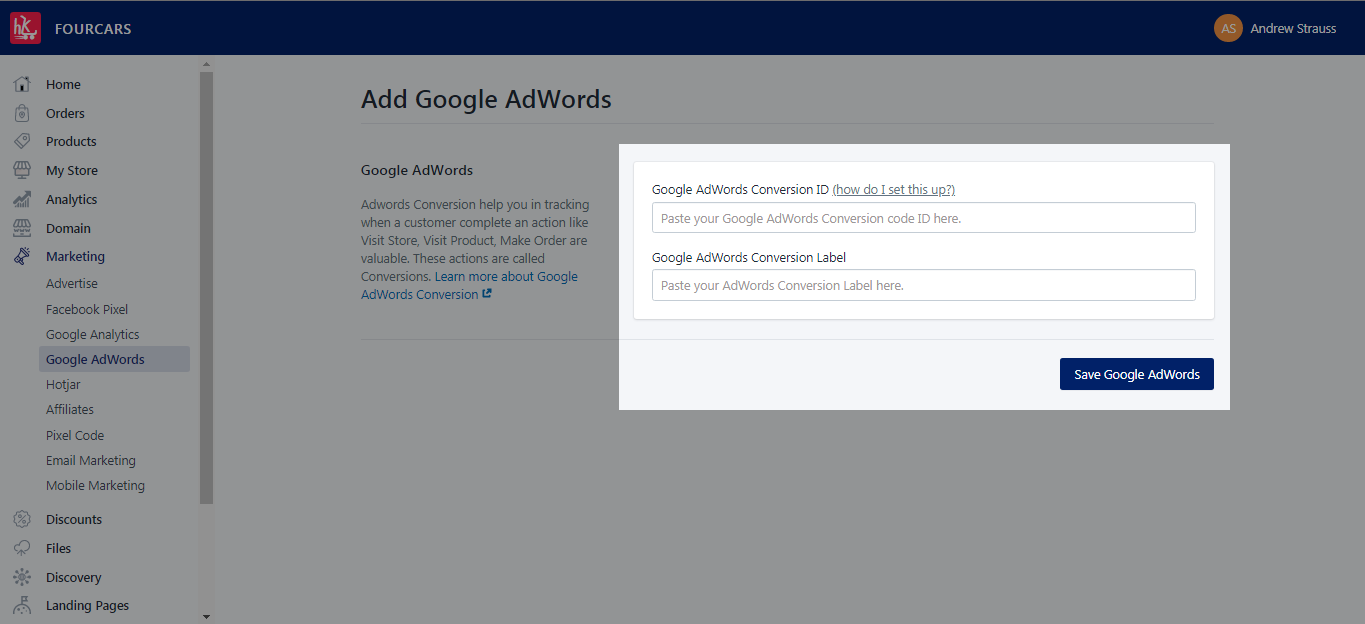
Task: Click the AS user avatar
Action: 1228,28
